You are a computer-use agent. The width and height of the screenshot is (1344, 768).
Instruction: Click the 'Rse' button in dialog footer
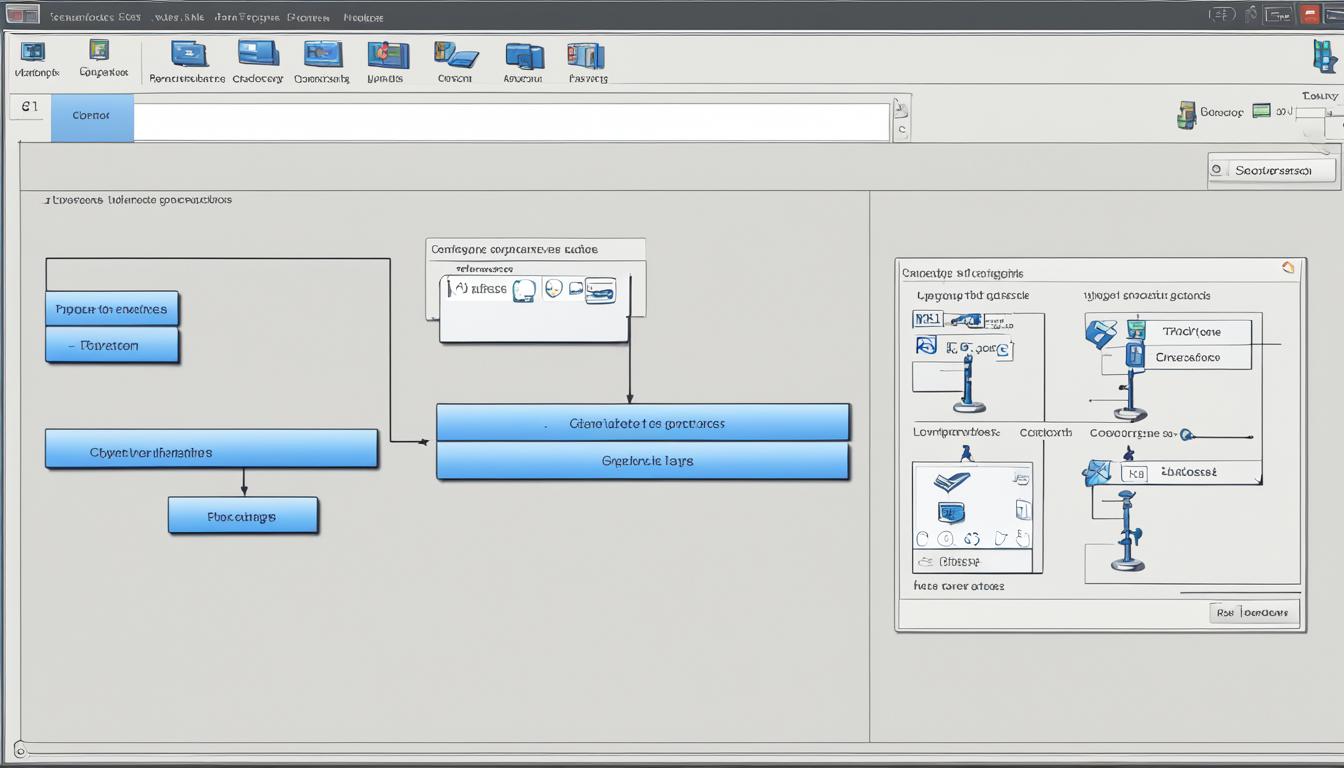[x=1252, y=612]
